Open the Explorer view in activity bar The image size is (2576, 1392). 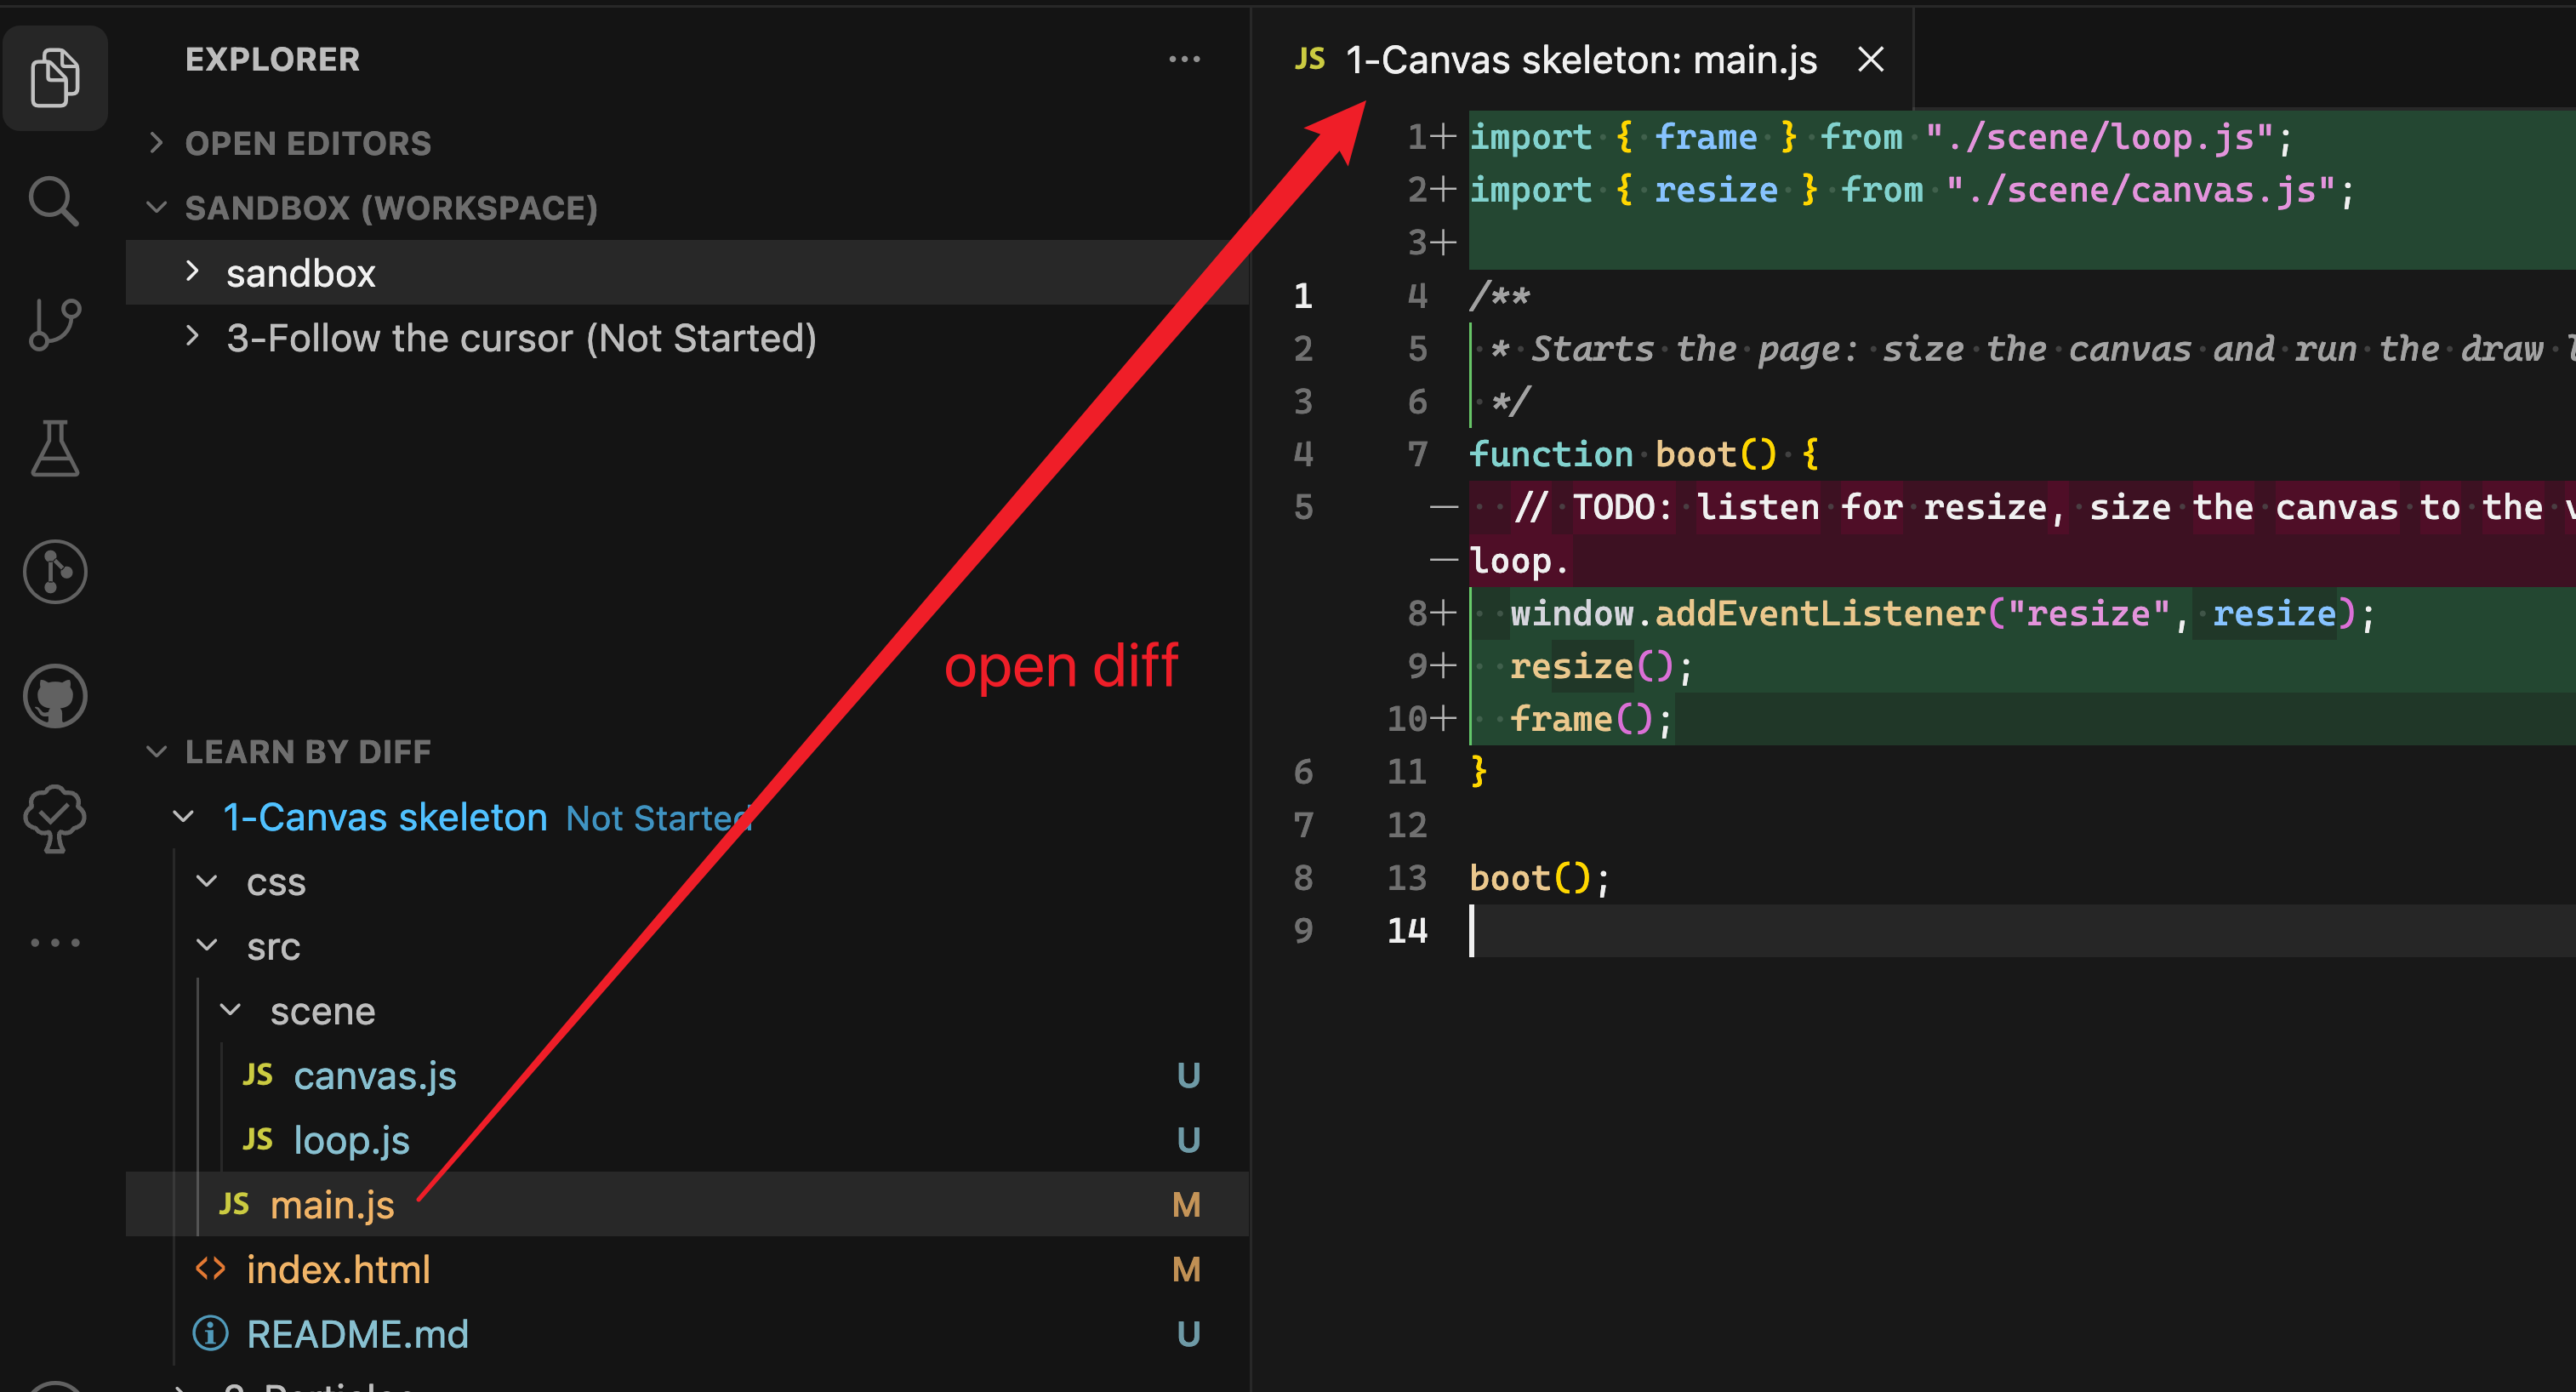[x=55, y=78]
